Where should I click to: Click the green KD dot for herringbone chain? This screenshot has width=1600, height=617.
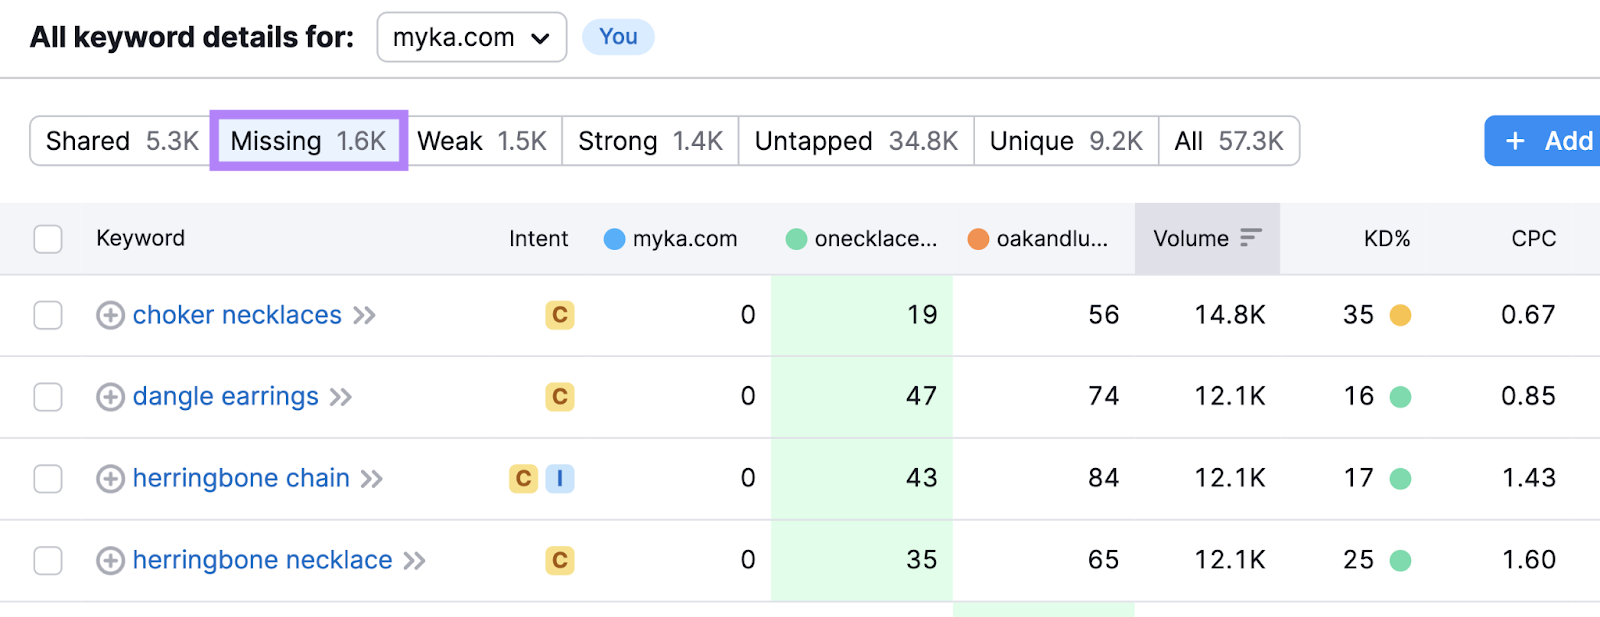click(1400, 479)
